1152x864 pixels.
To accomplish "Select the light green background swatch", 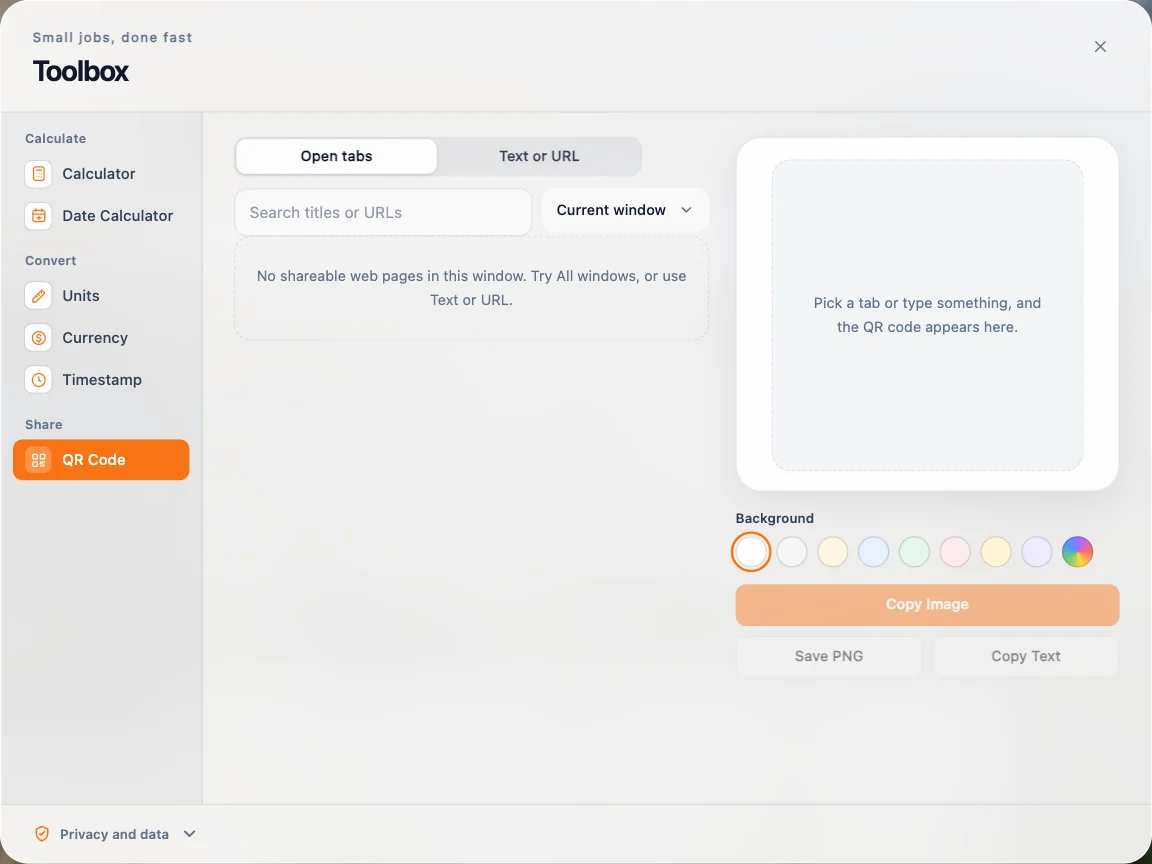I will [914, 552].
